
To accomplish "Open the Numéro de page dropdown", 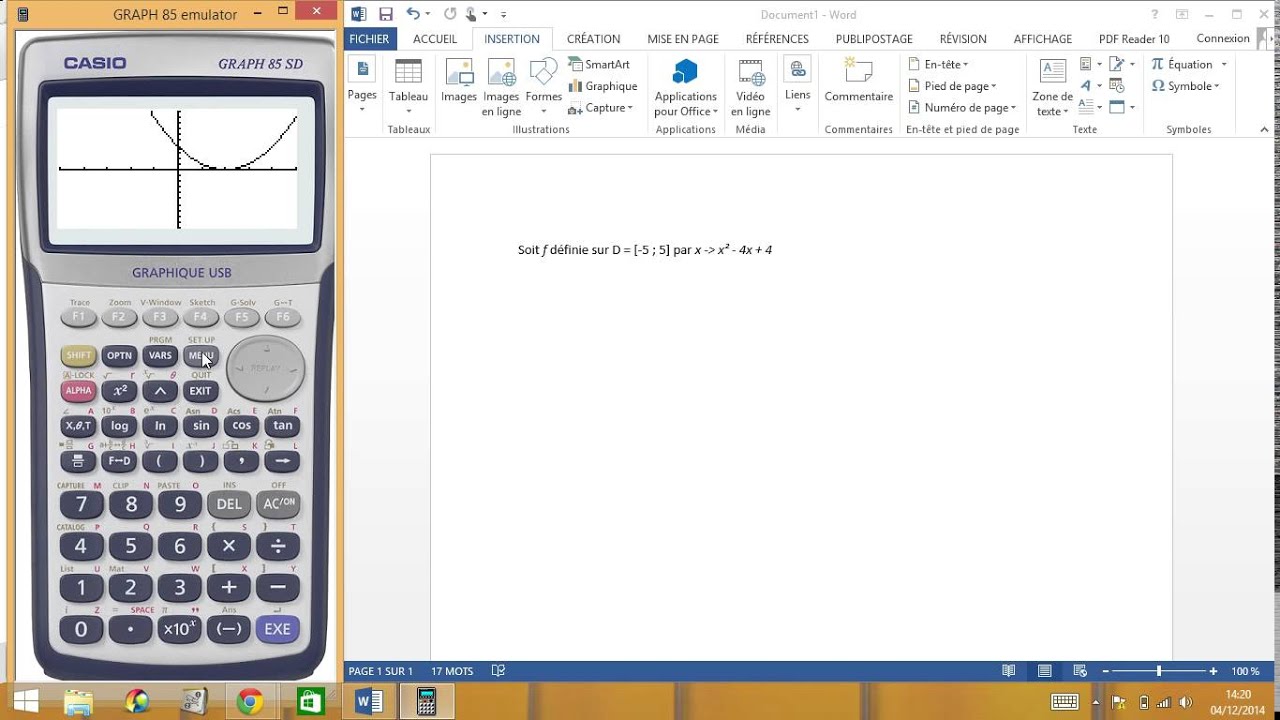I will point(962,108).
